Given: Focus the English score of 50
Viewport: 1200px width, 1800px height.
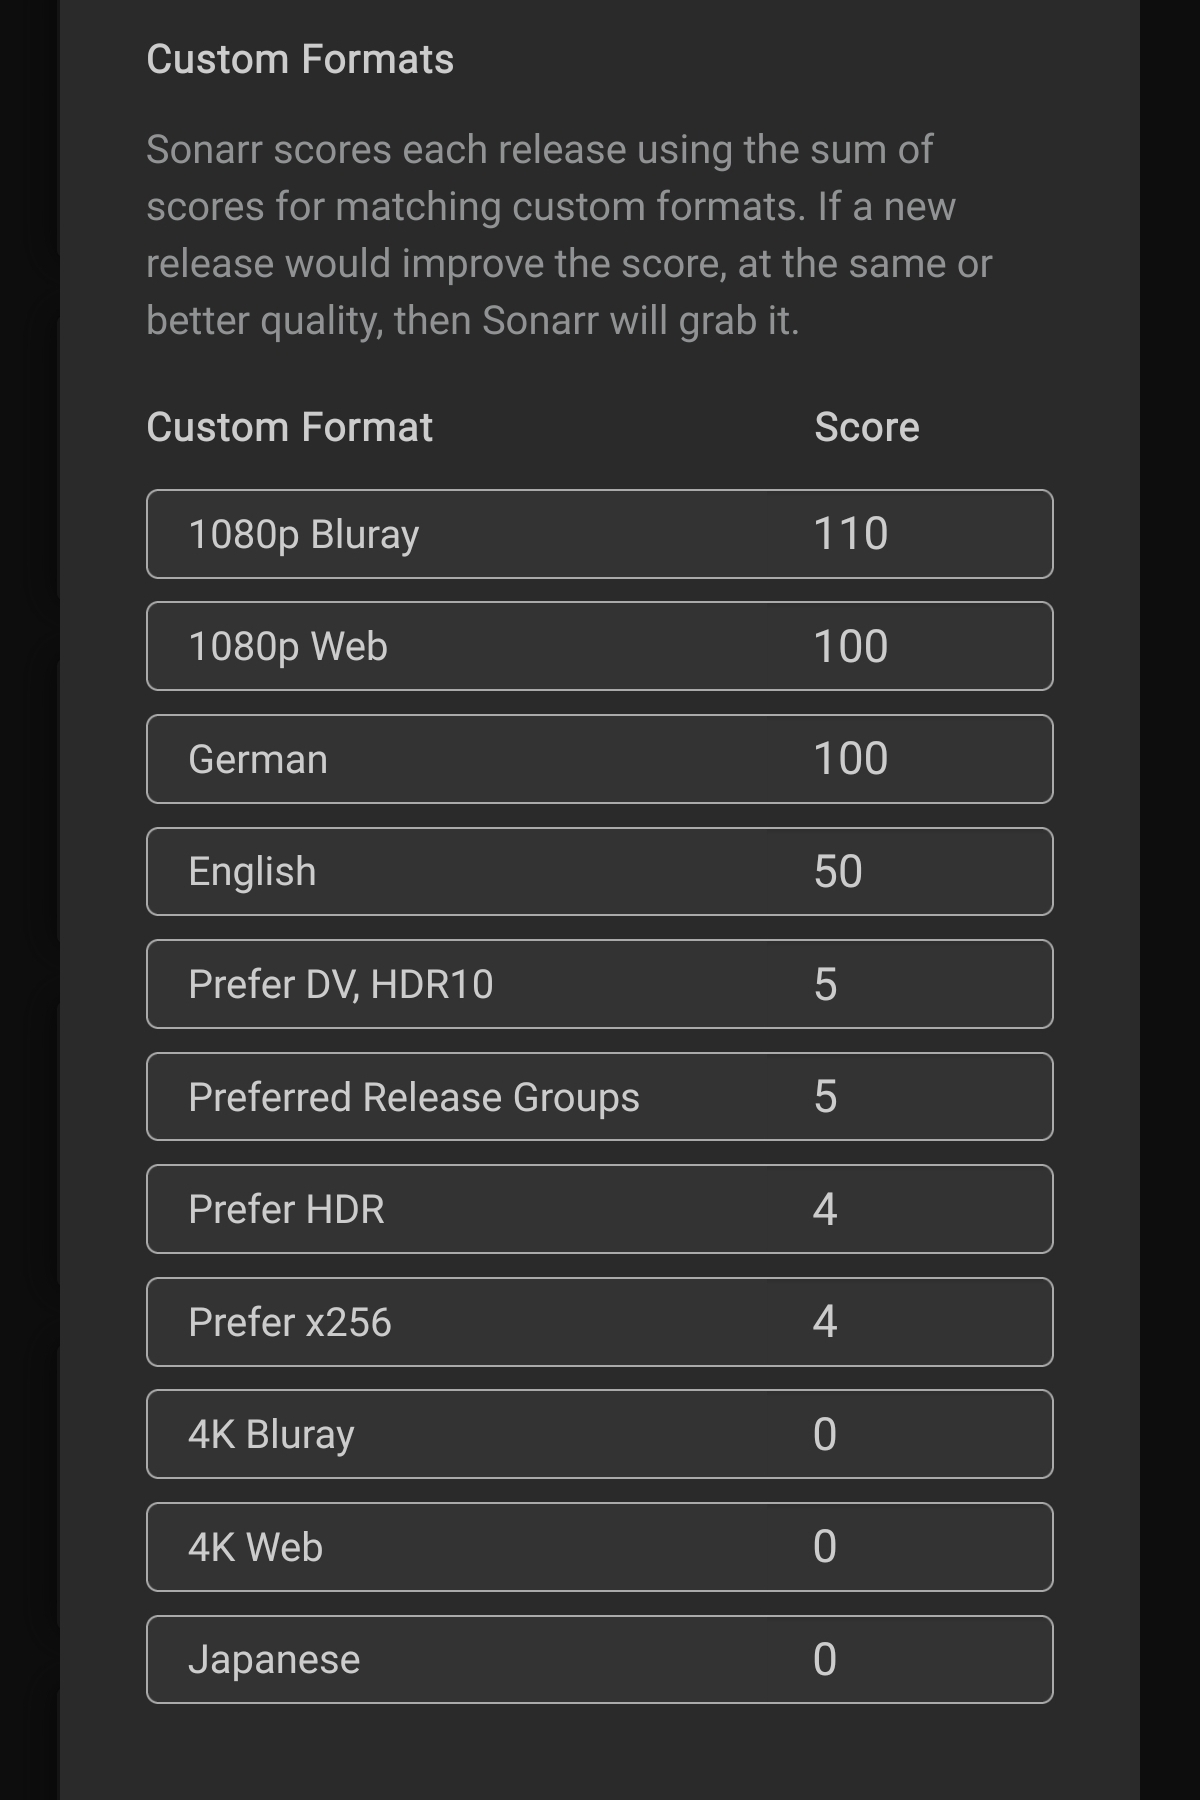Looking at the screenshot, I should tap(838, 871).
